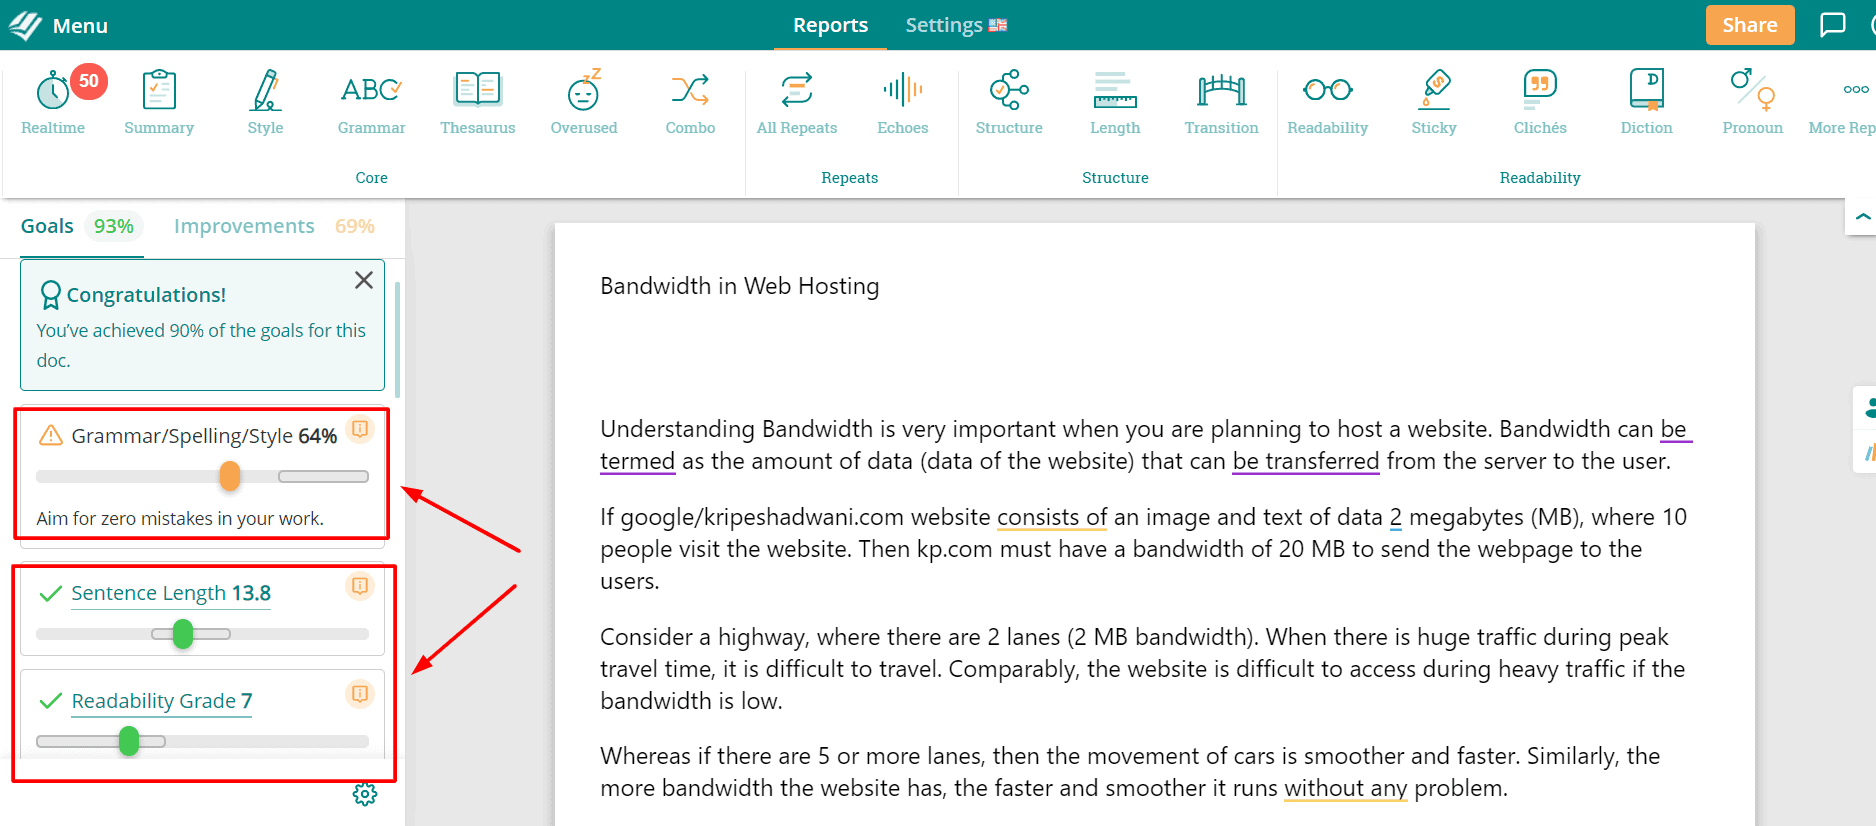
Task: Open the Transition report
Action: click(1221, 101)
